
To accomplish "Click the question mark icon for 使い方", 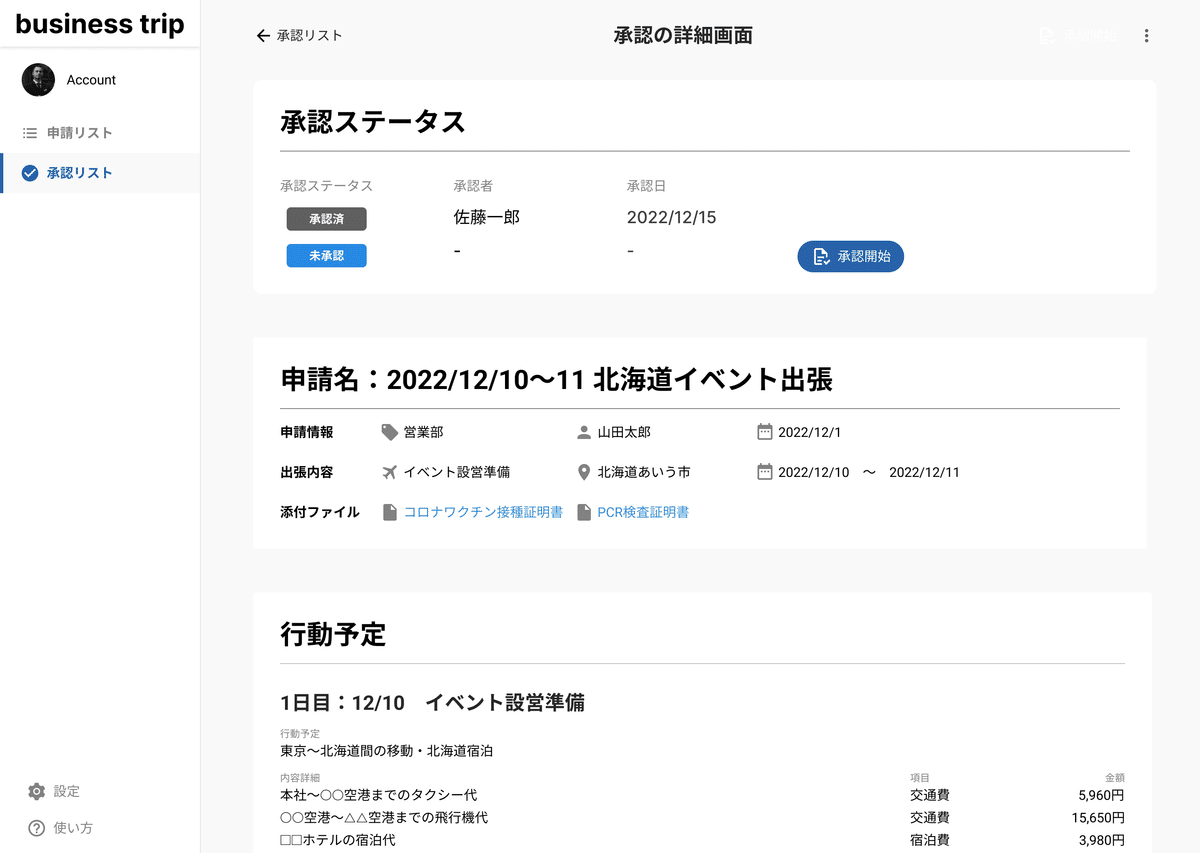I will (x=37, y=828).
